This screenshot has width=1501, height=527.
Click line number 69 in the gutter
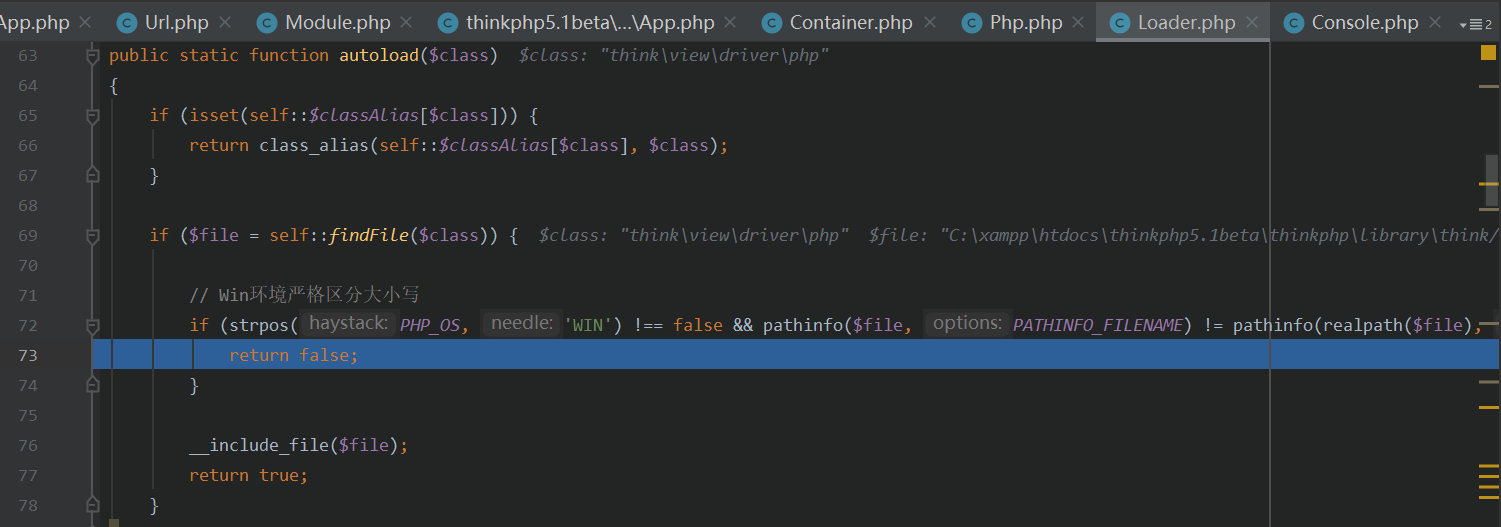click(x=28, y=235)
